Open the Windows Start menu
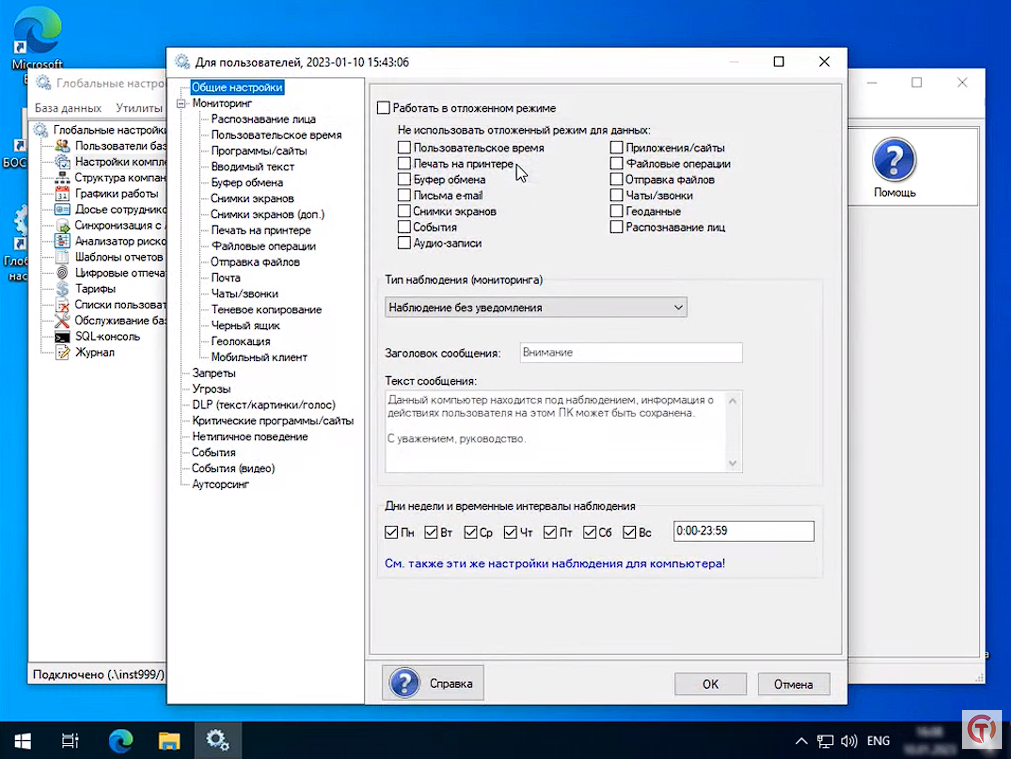 point(23,741)
